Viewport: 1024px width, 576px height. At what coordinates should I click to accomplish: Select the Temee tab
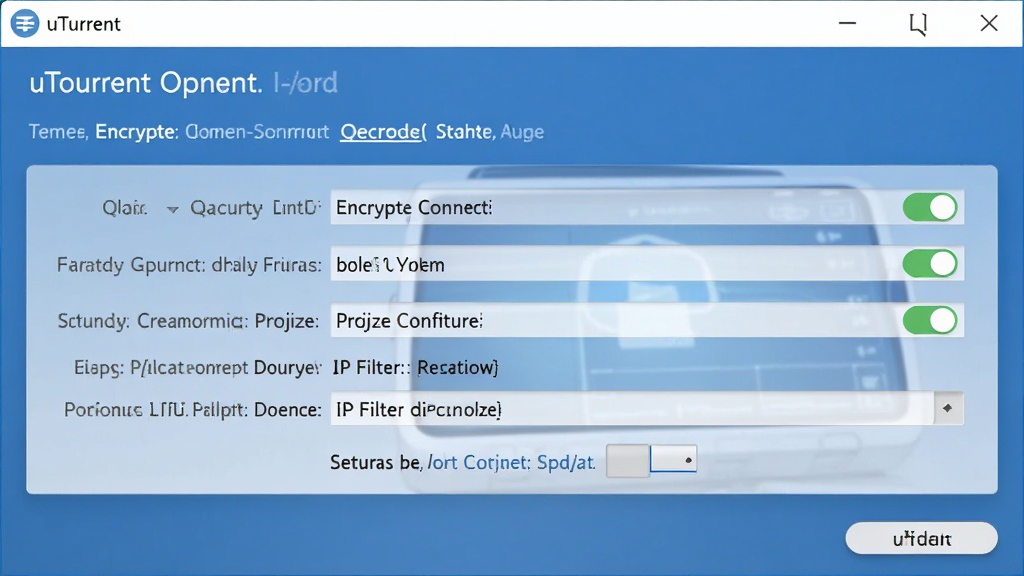[x=57, y=132]
